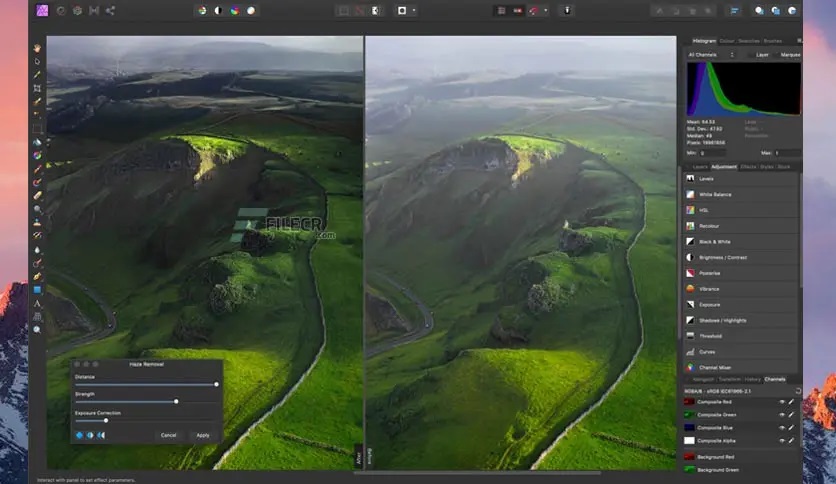The image size is (836, 484).
Task: Toggle editing for Composite Green channel
Action: pos(791,415)
